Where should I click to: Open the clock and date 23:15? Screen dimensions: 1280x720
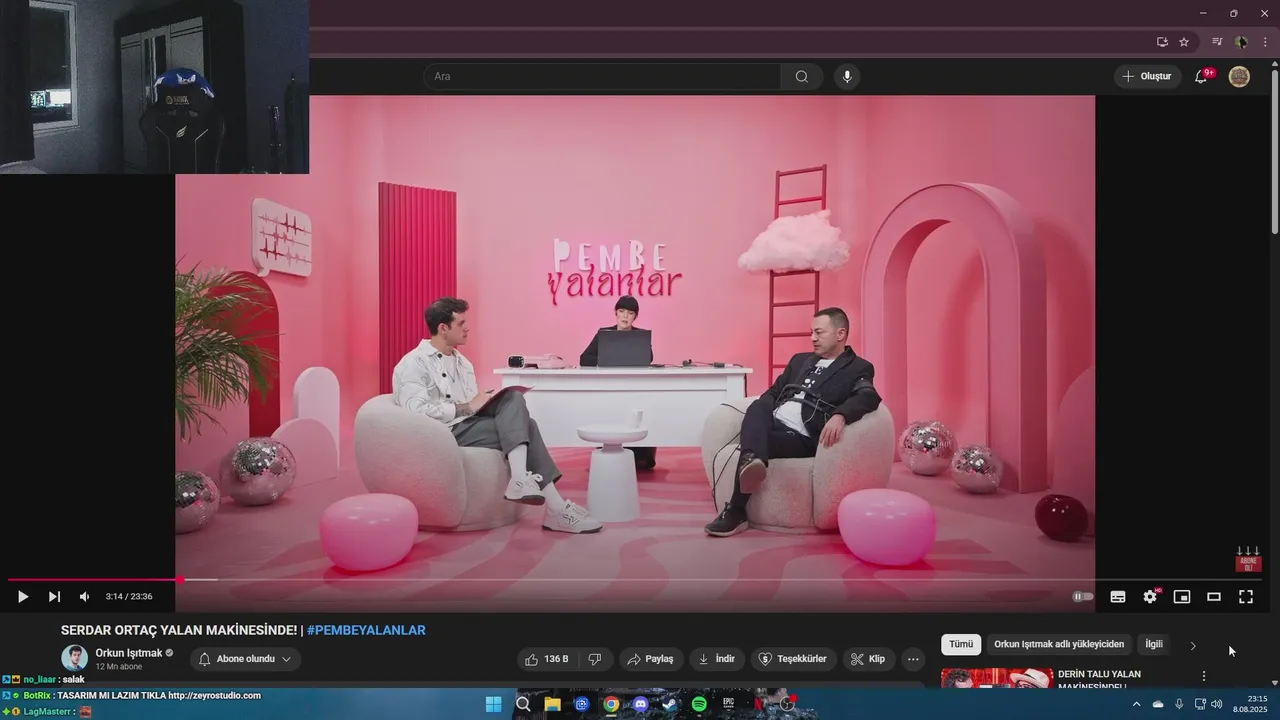1250,704
